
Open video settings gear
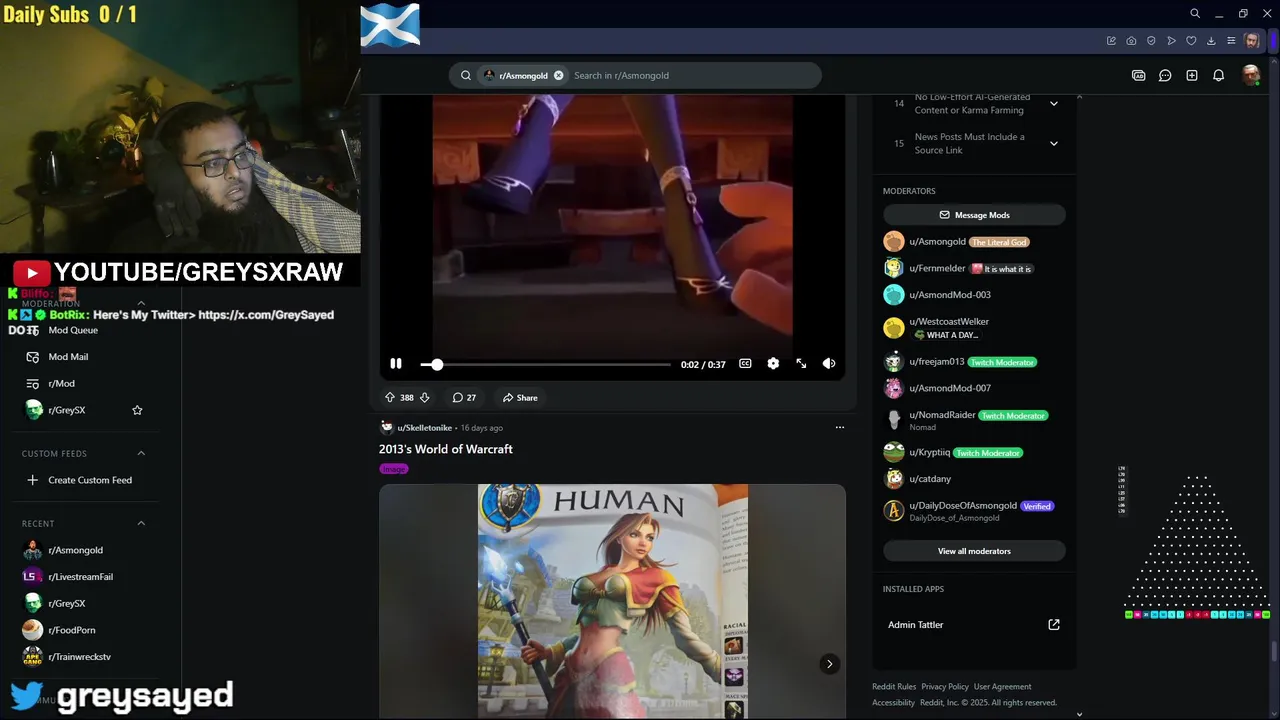773,364
